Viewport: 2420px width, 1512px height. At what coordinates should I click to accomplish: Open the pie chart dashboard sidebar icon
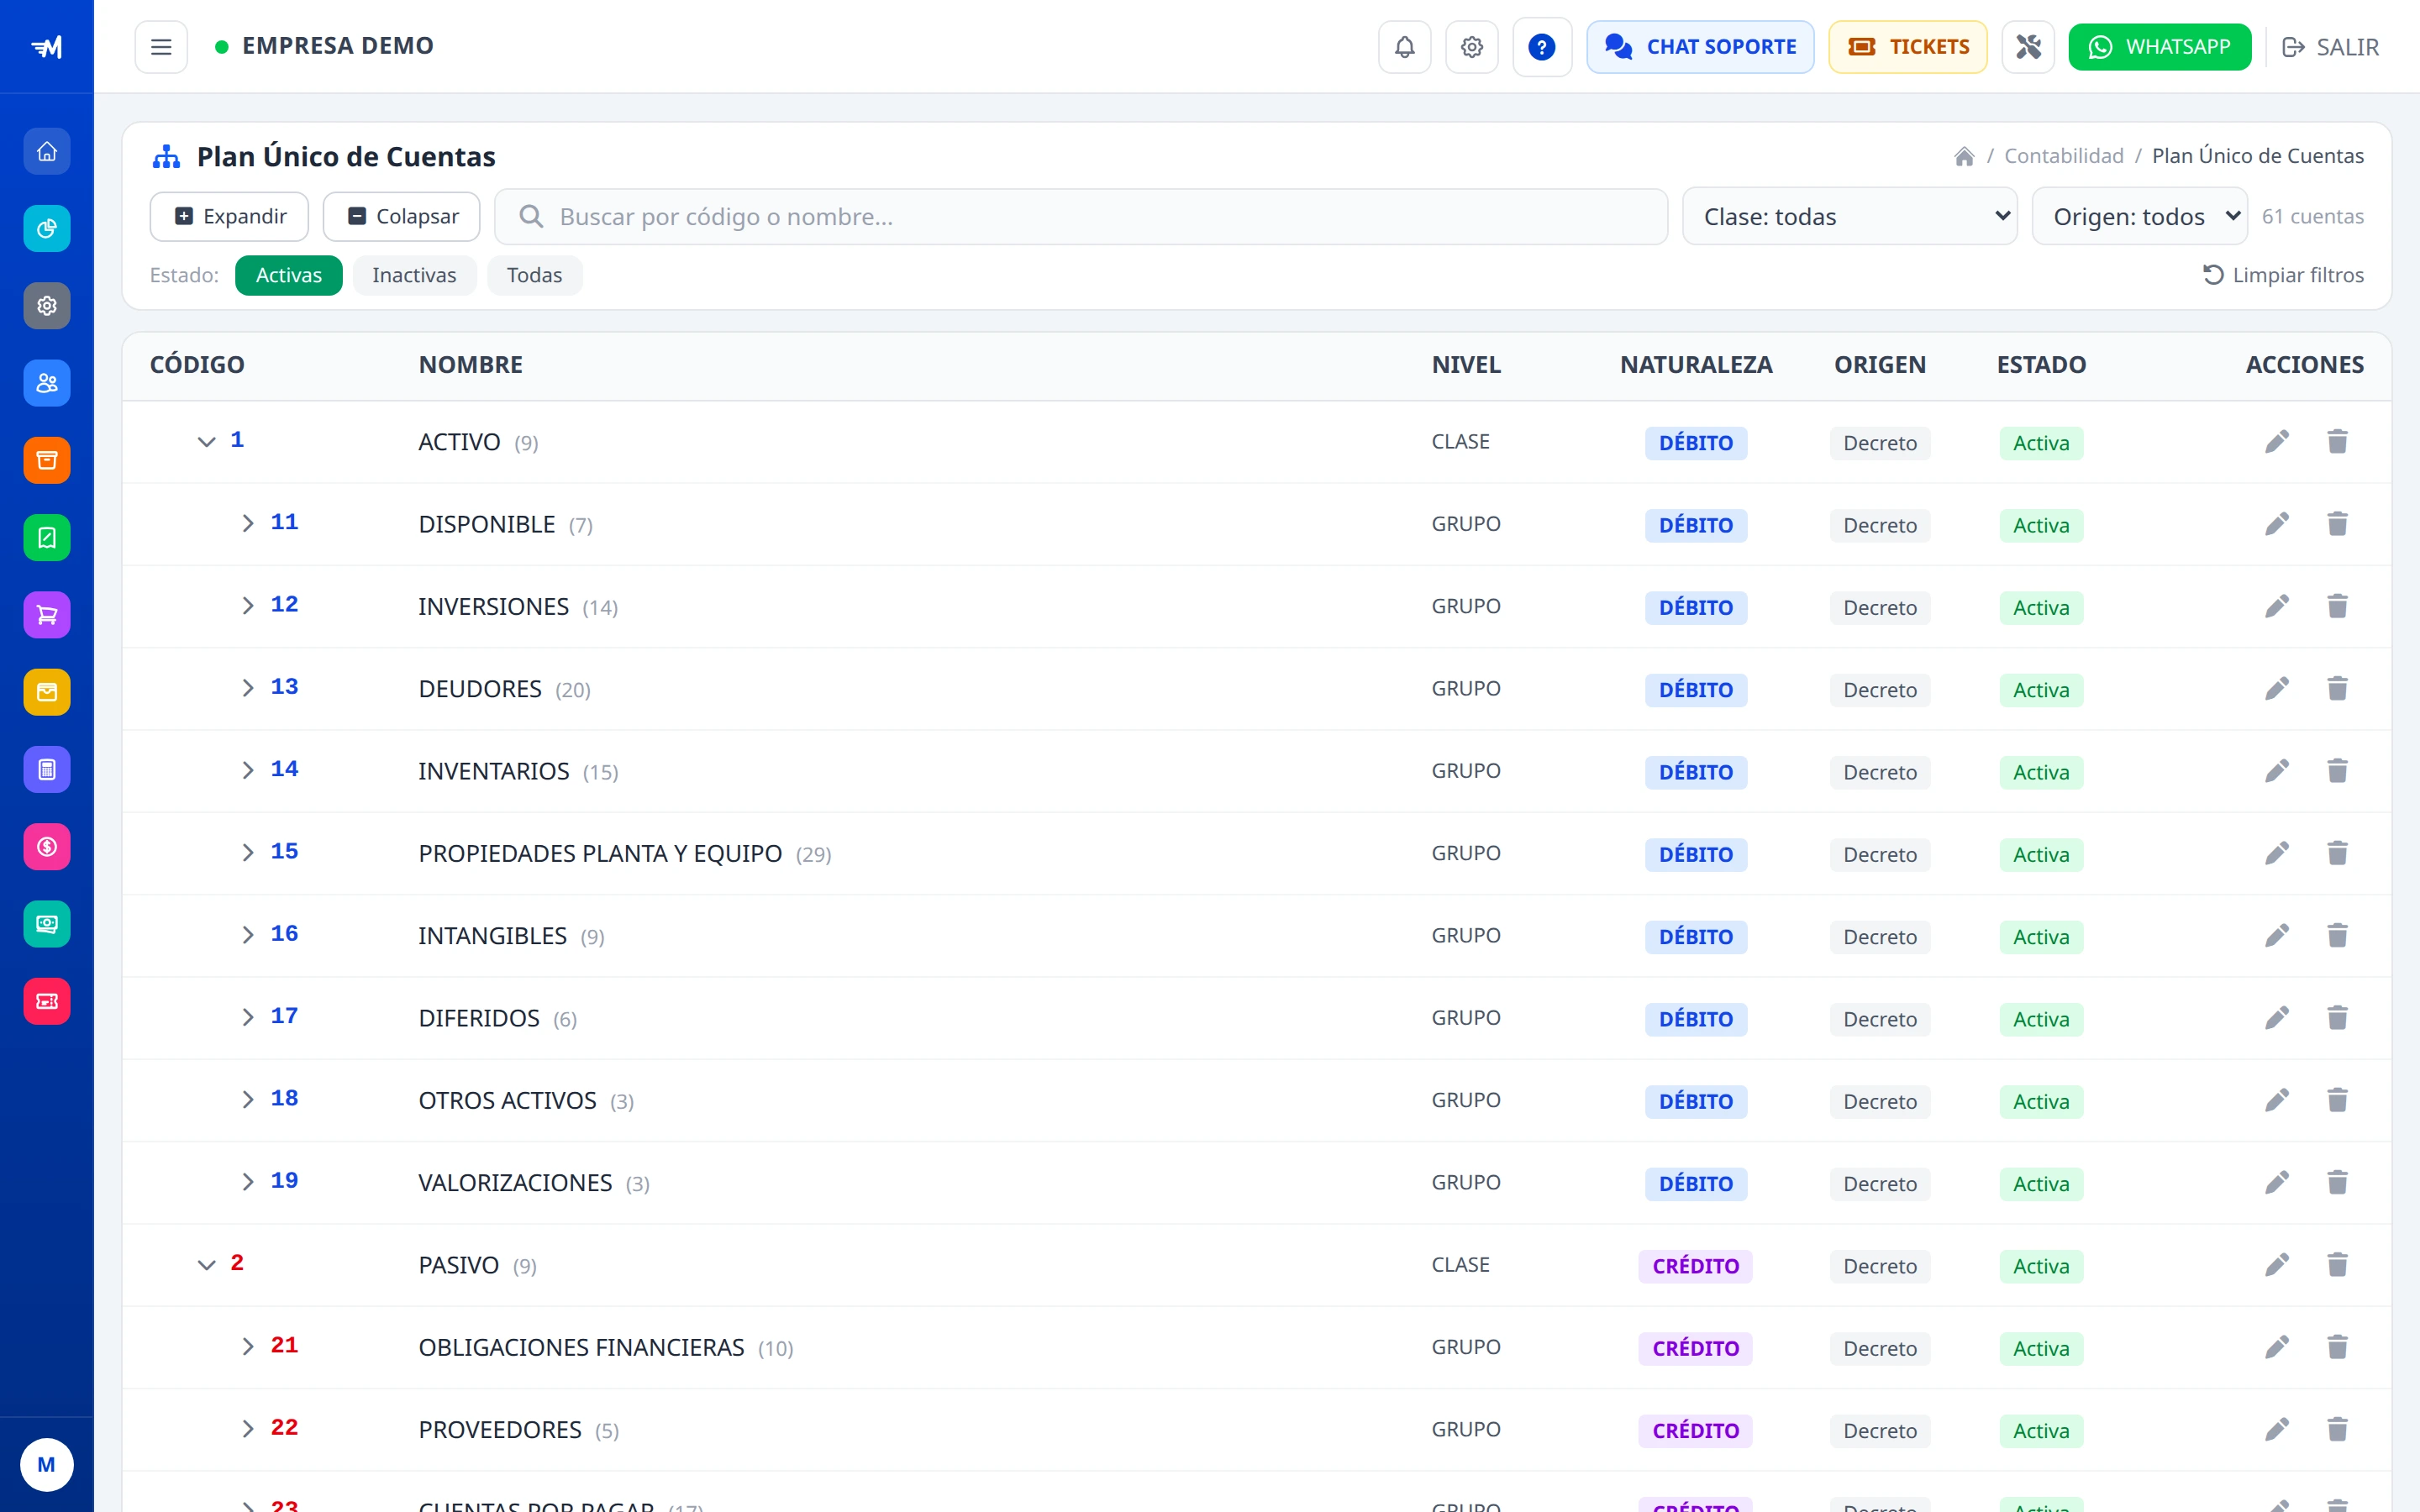click(x=47, y=229)
